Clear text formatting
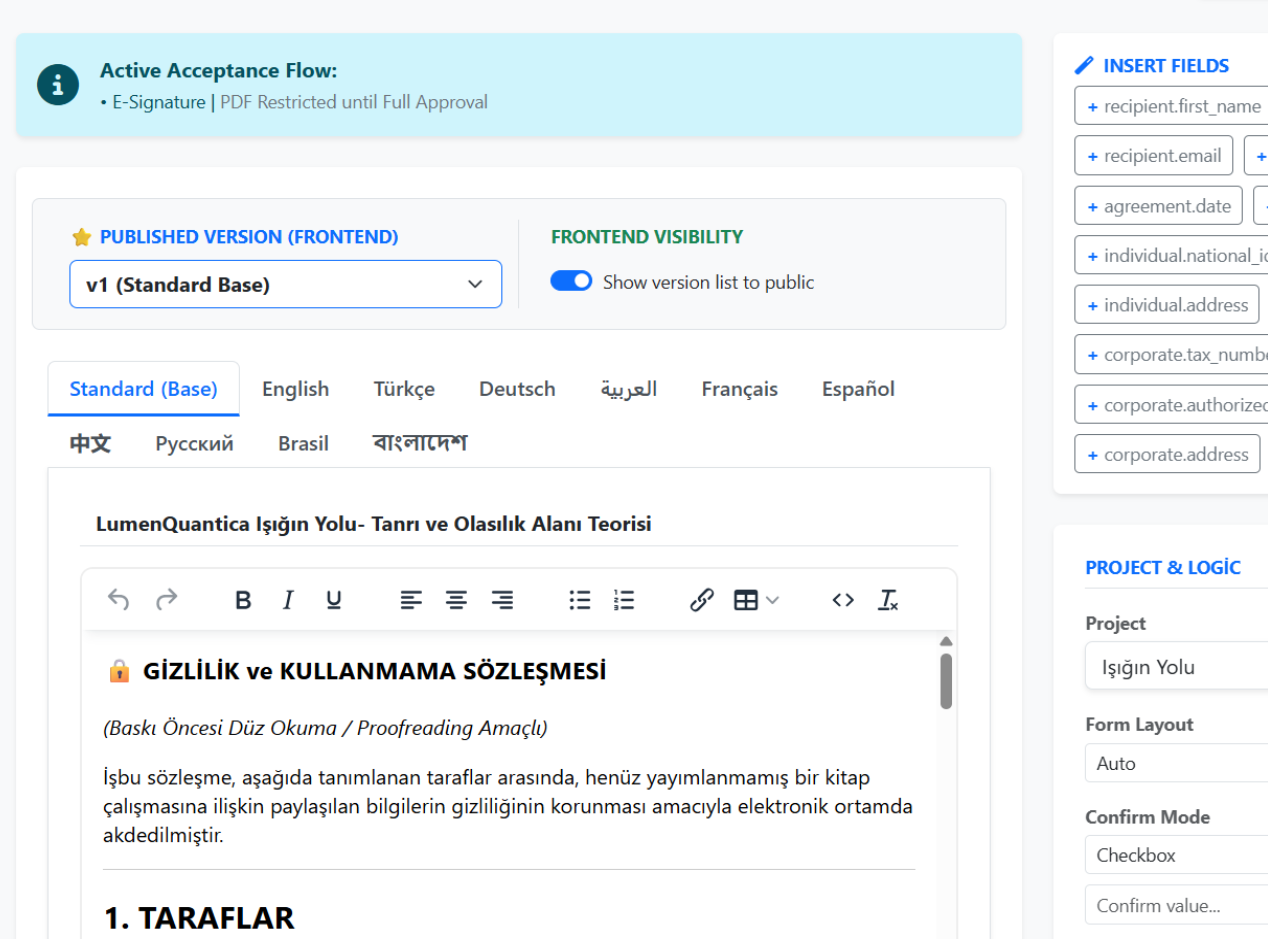The height and width of the screenshot is (939, 1268). (x=888, y=600)
